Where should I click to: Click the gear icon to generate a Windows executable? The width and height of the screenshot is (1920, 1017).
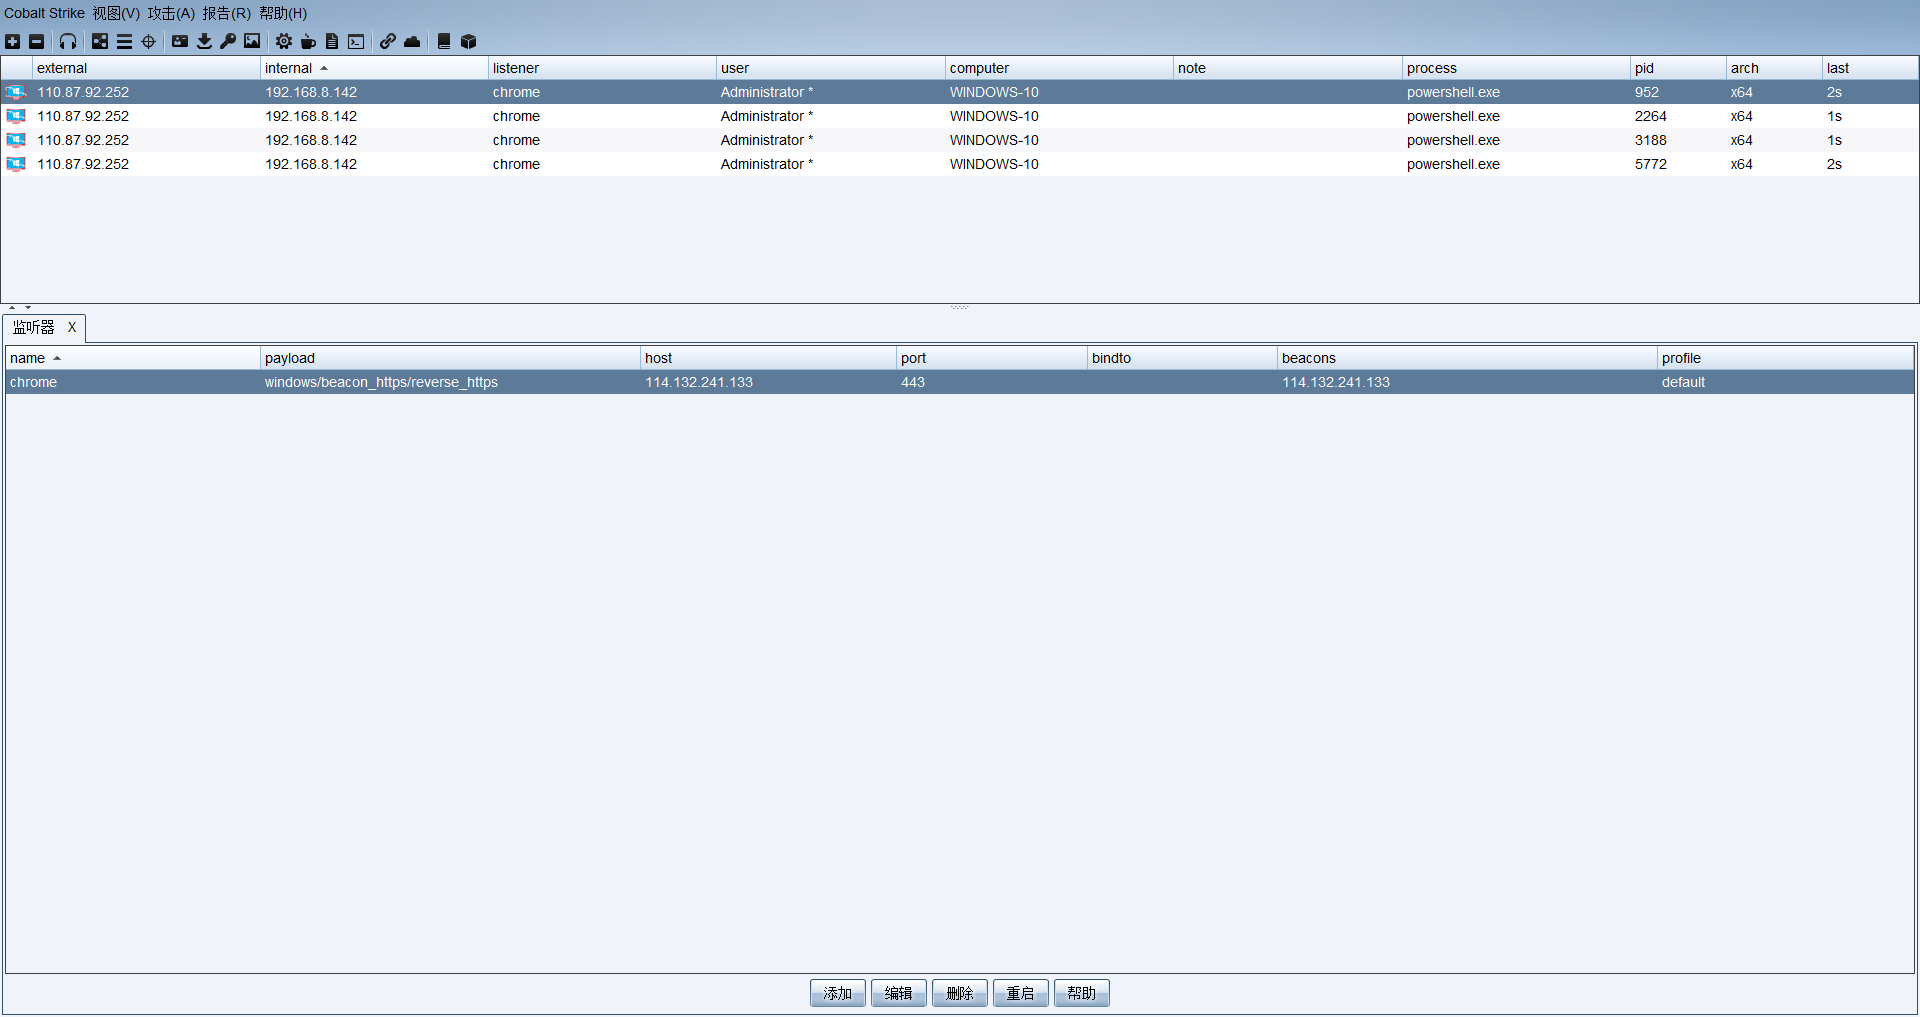tap(284, 41)
